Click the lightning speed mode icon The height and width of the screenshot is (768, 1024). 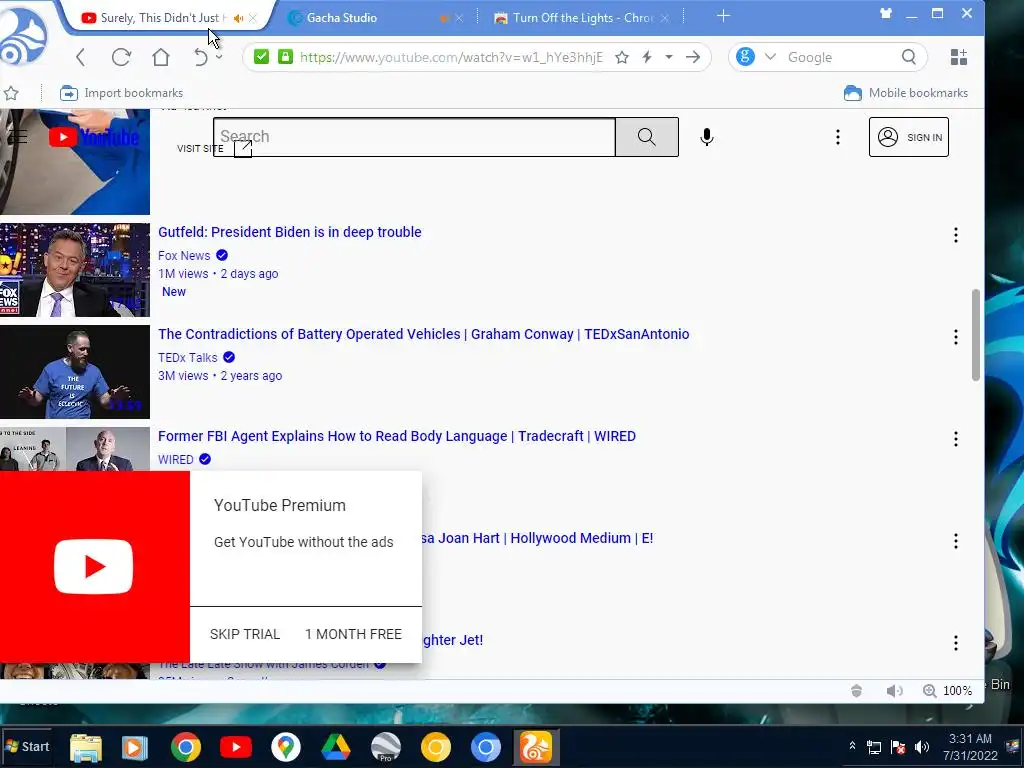click(x=647, y=57)
